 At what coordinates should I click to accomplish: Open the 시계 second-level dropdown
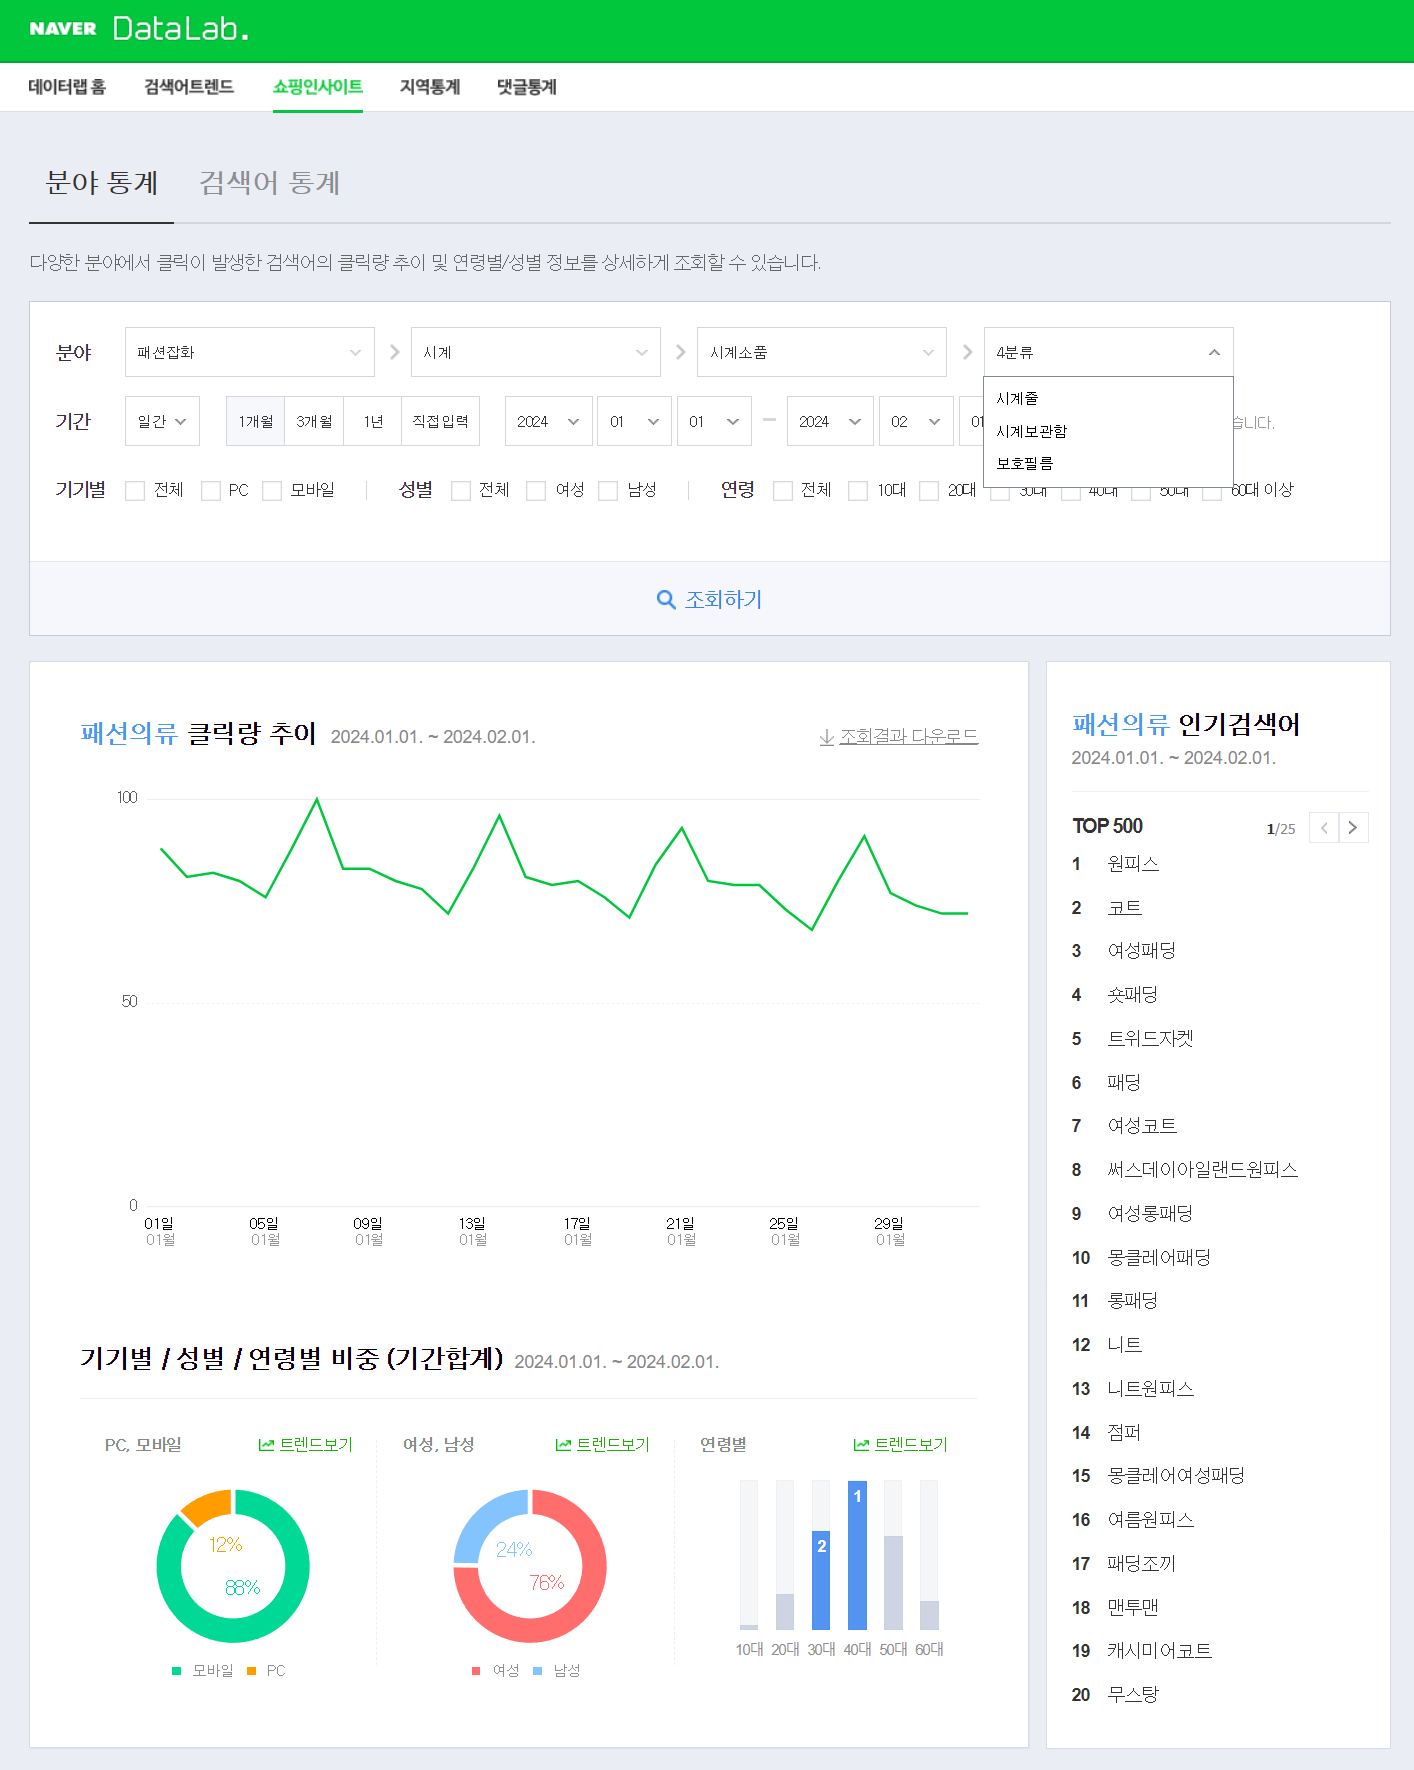click(536, 352)
